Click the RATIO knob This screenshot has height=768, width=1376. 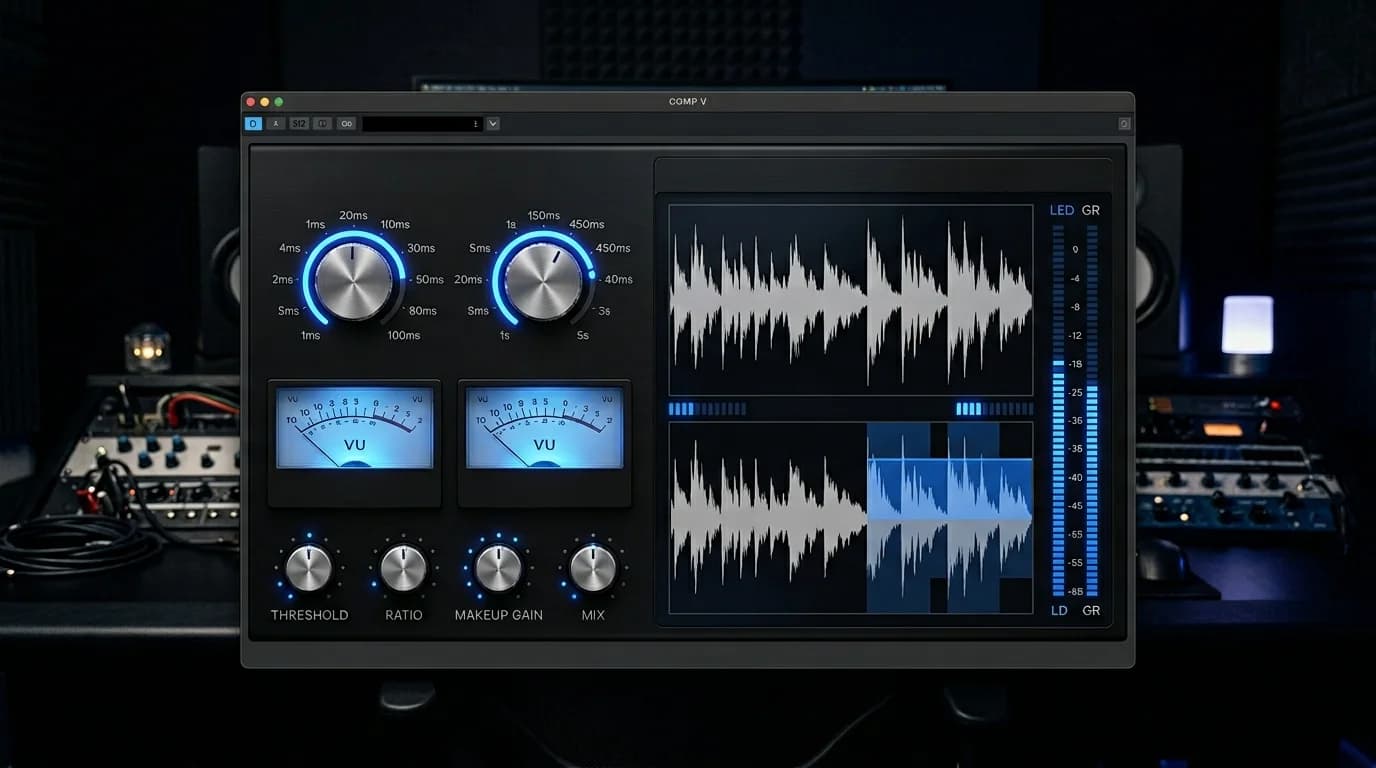click(403, 567)
